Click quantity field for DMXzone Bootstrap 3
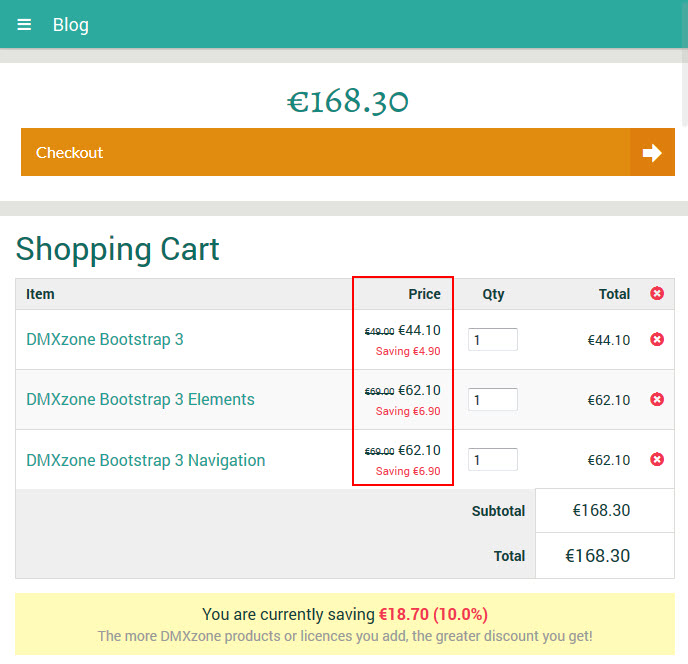The image size is (688, 664). point(493,339)
